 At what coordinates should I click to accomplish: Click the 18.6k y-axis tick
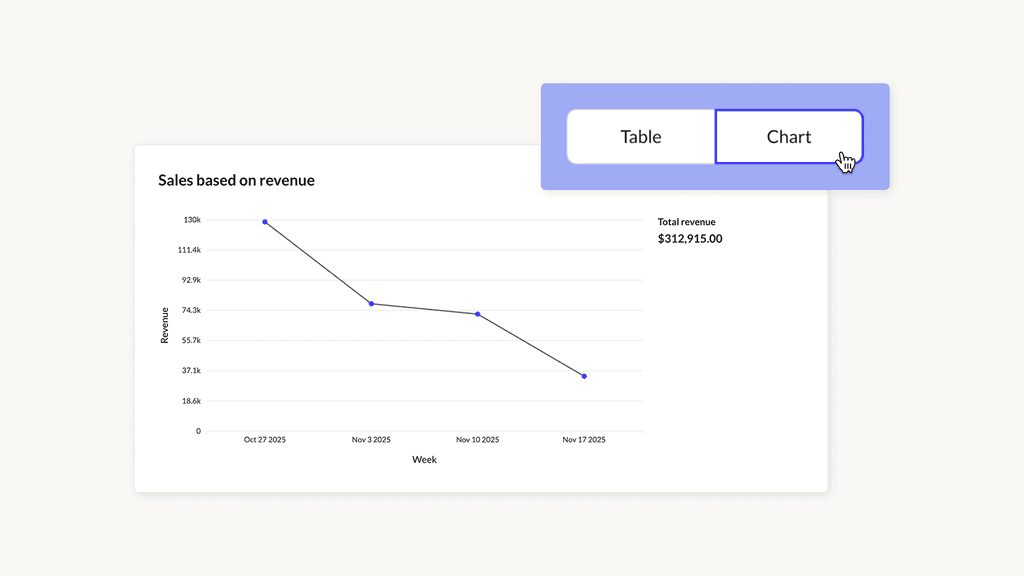pos(190,401)
